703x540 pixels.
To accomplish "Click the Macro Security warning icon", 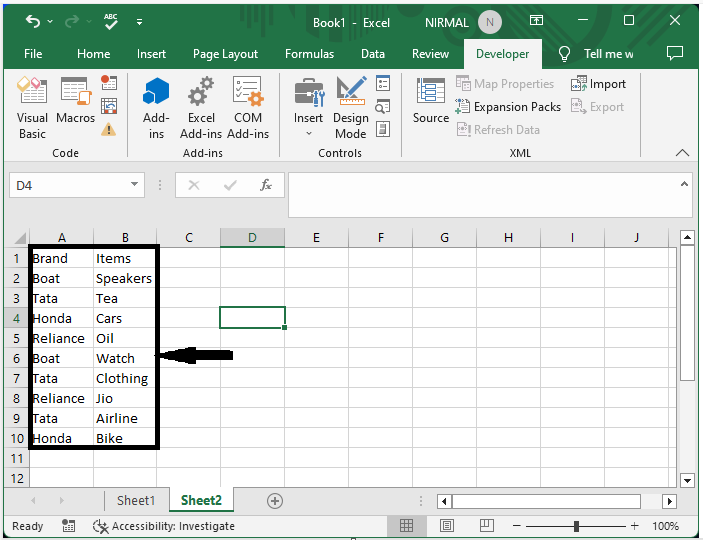I will click(109, 129).
